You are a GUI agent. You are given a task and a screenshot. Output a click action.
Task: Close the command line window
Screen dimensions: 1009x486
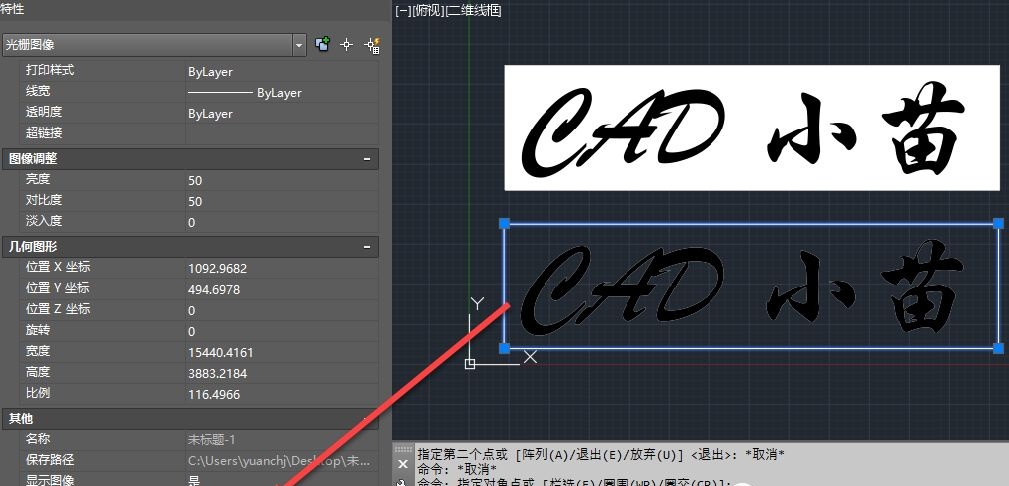tap(402, 464)
